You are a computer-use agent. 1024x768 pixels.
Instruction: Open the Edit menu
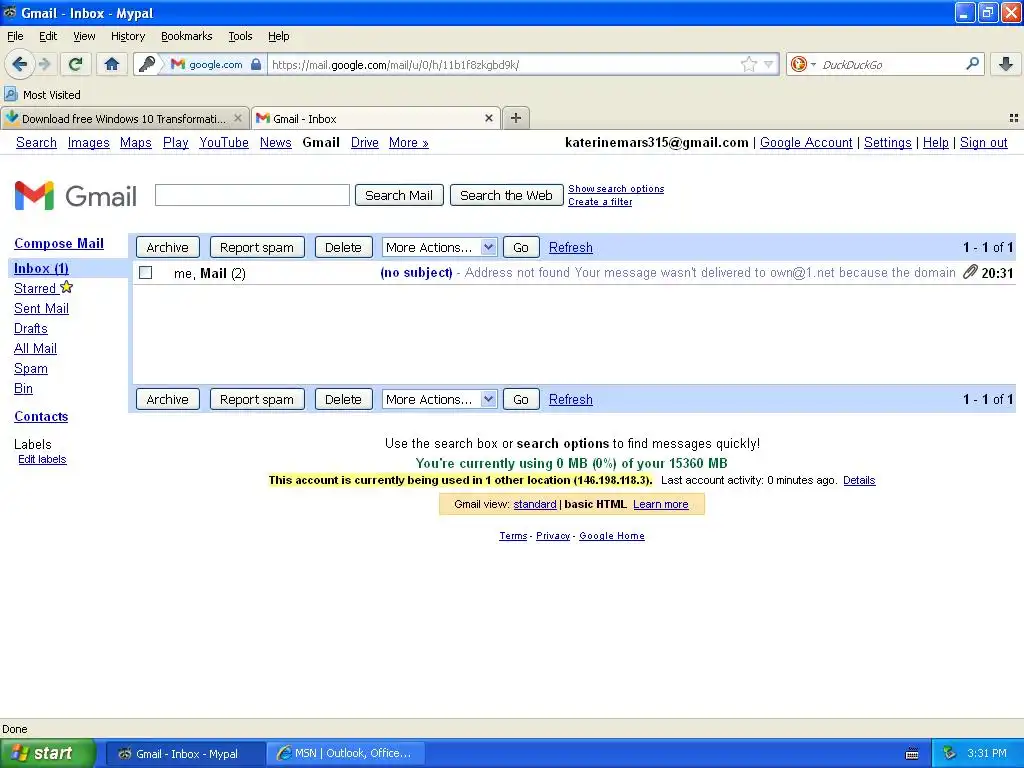tap(48, 36)
